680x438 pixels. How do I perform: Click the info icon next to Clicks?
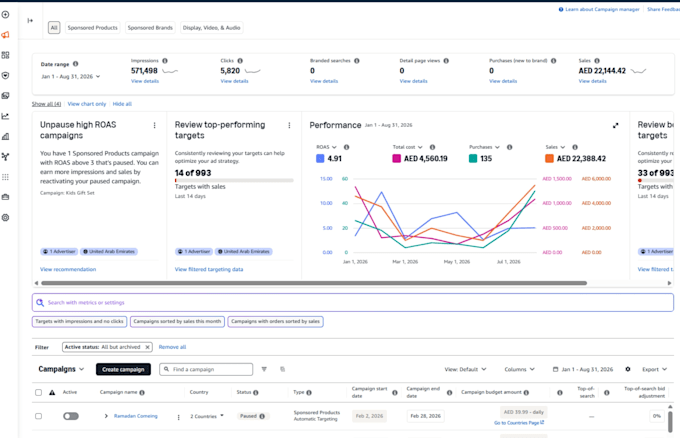(x=240, y=61)
